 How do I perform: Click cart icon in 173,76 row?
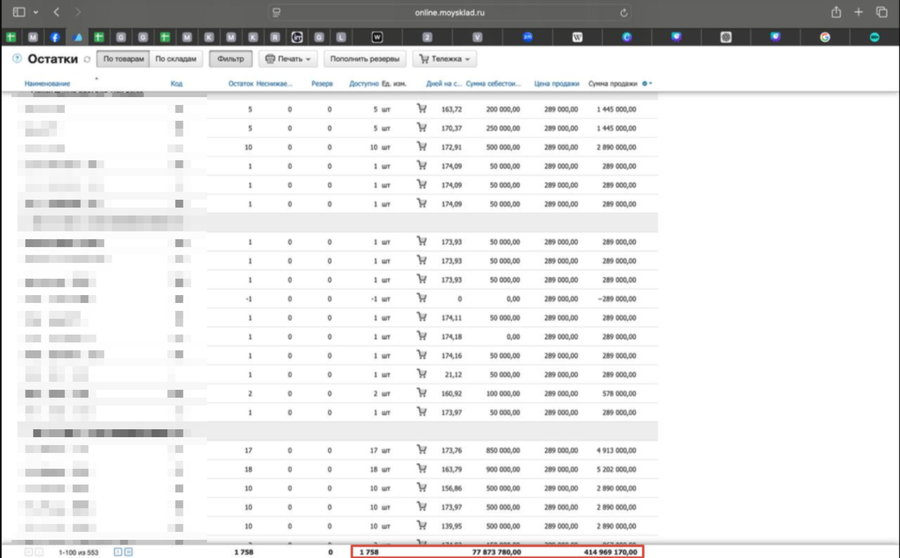[x=422, y=450]
